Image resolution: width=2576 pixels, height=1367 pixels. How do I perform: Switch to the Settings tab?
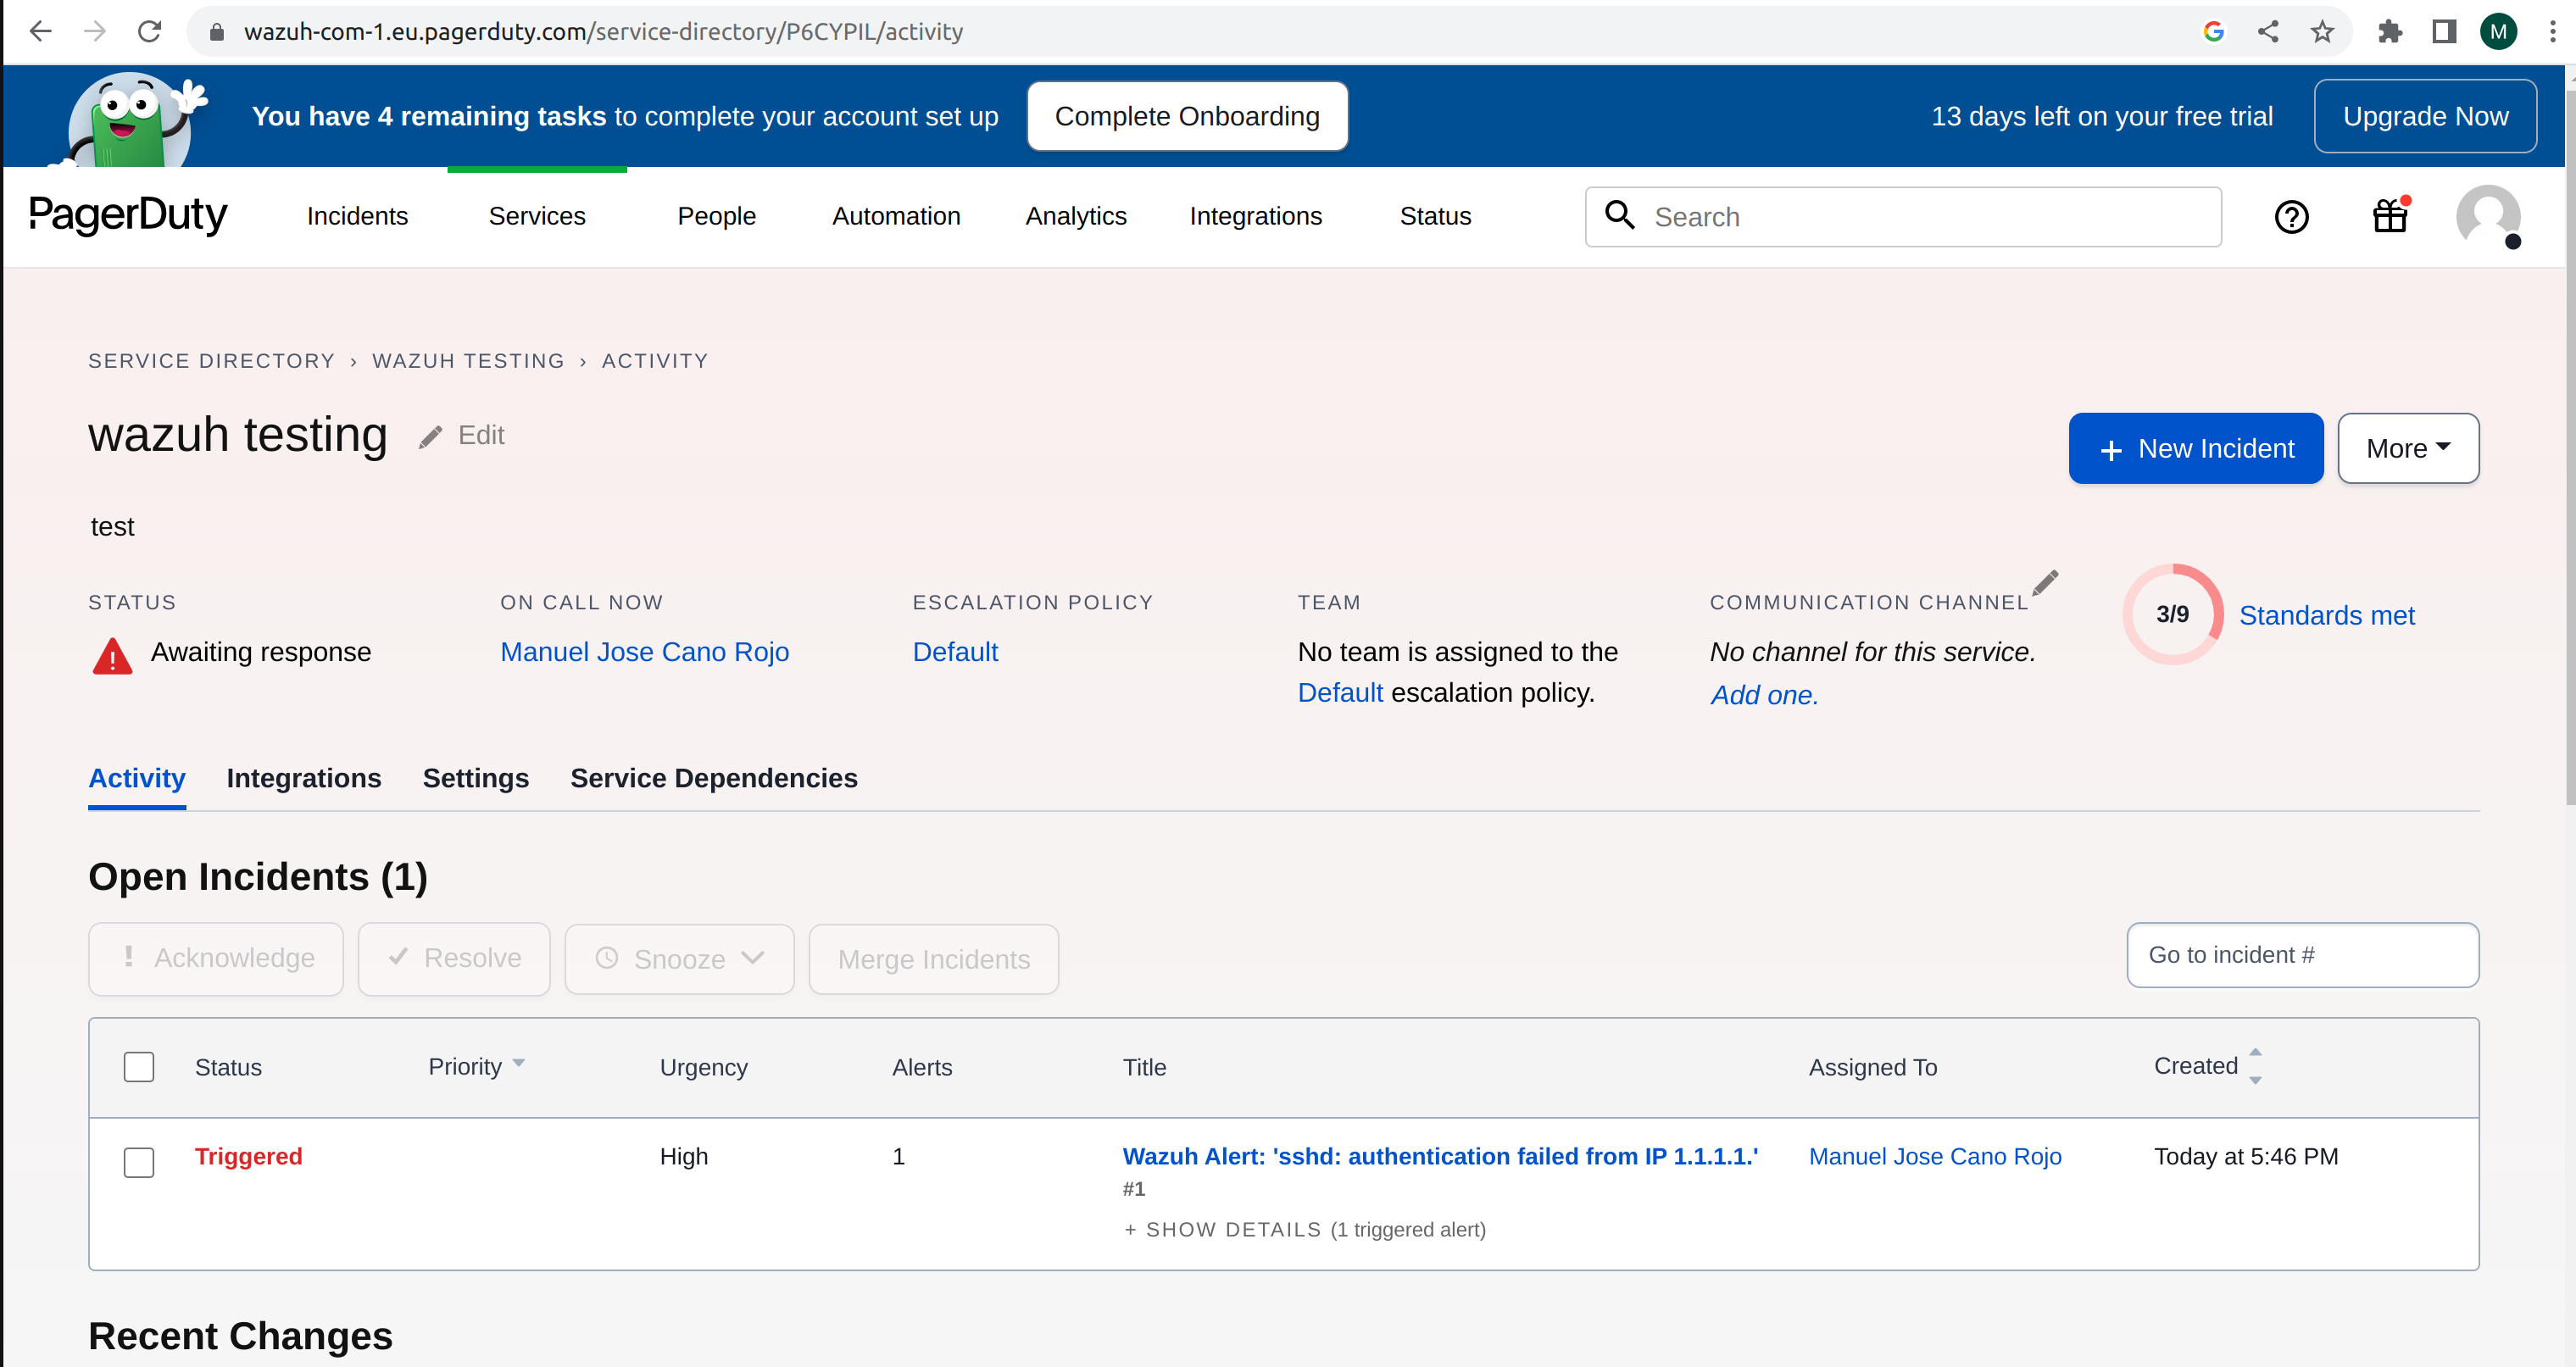coord(474,778)
